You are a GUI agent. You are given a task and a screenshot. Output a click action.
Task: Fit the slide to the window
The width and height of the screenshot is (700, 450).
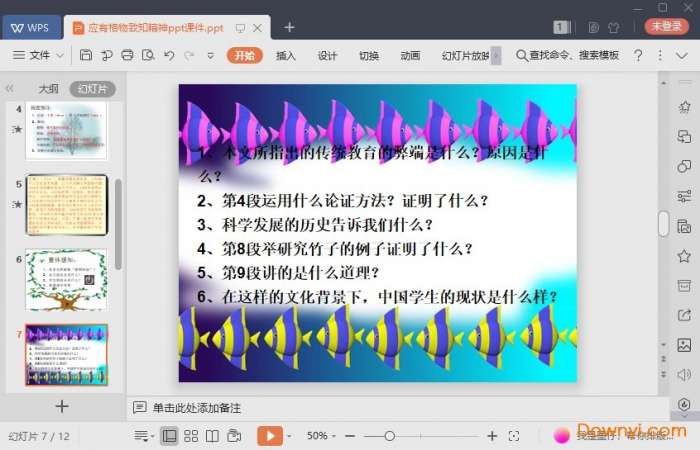514,436
